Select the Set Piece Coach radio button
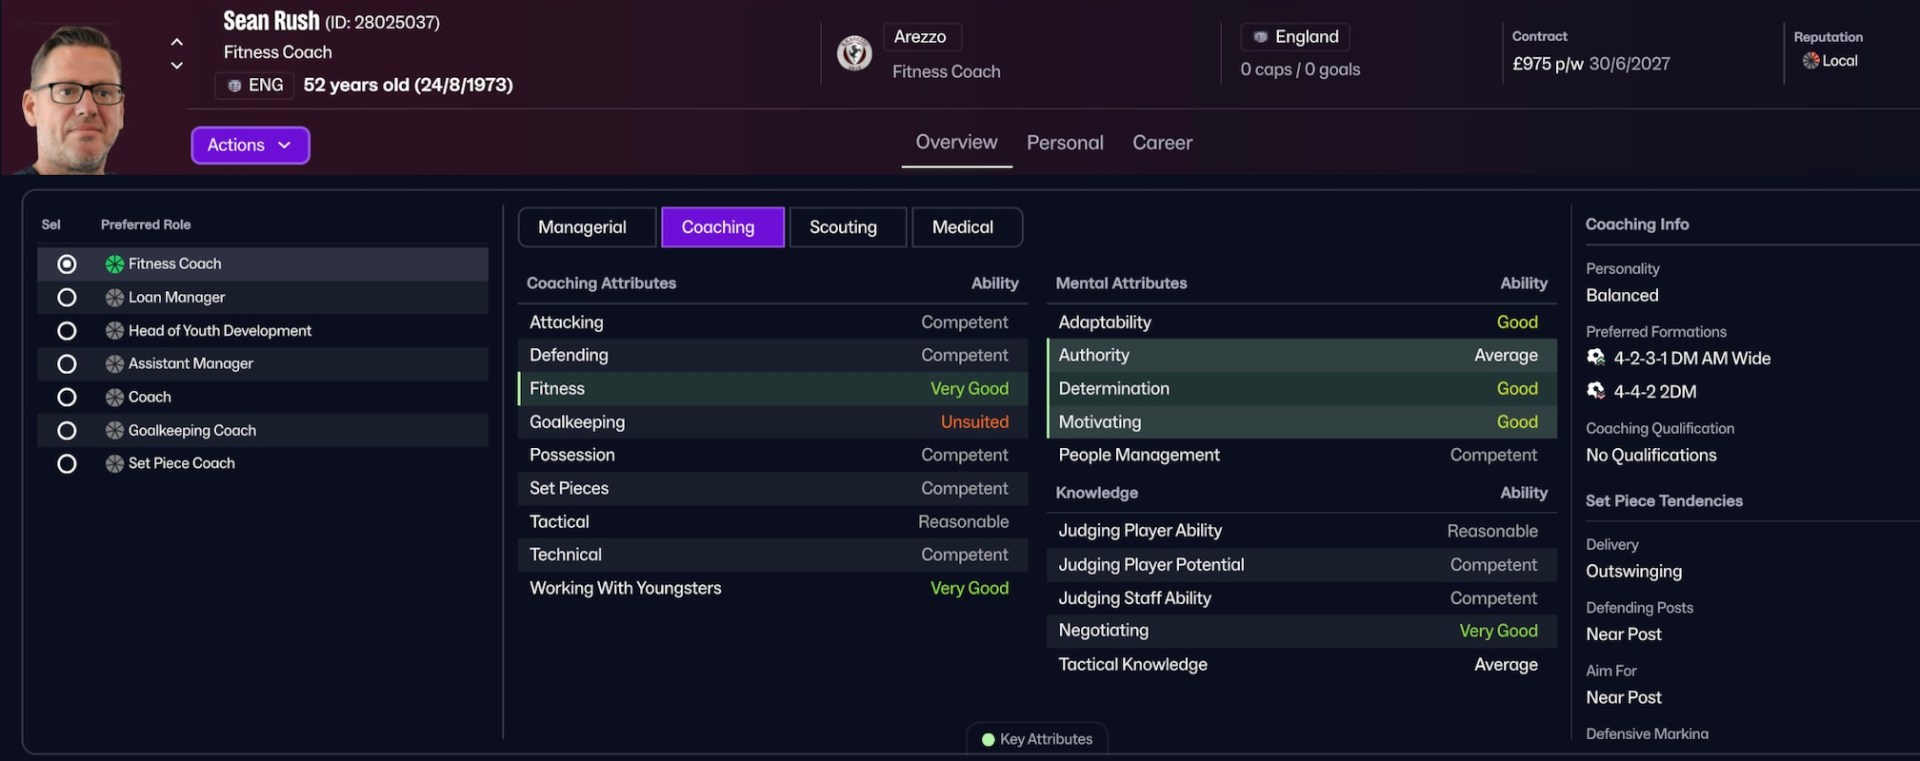This screenshot has height=761, width=1920. (x=67, y=464)
